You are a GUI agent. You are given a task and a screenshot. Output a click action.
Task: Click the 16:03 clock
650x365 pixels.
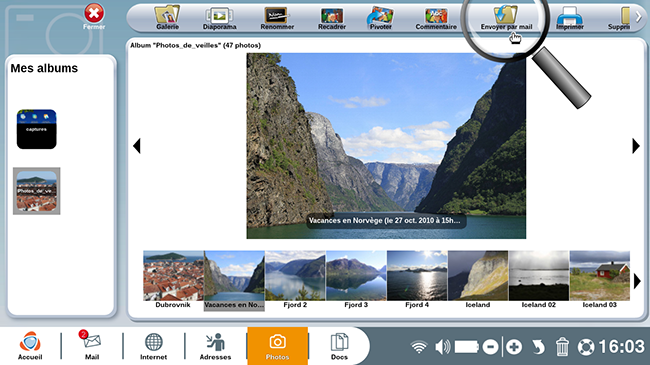point(621,346)
